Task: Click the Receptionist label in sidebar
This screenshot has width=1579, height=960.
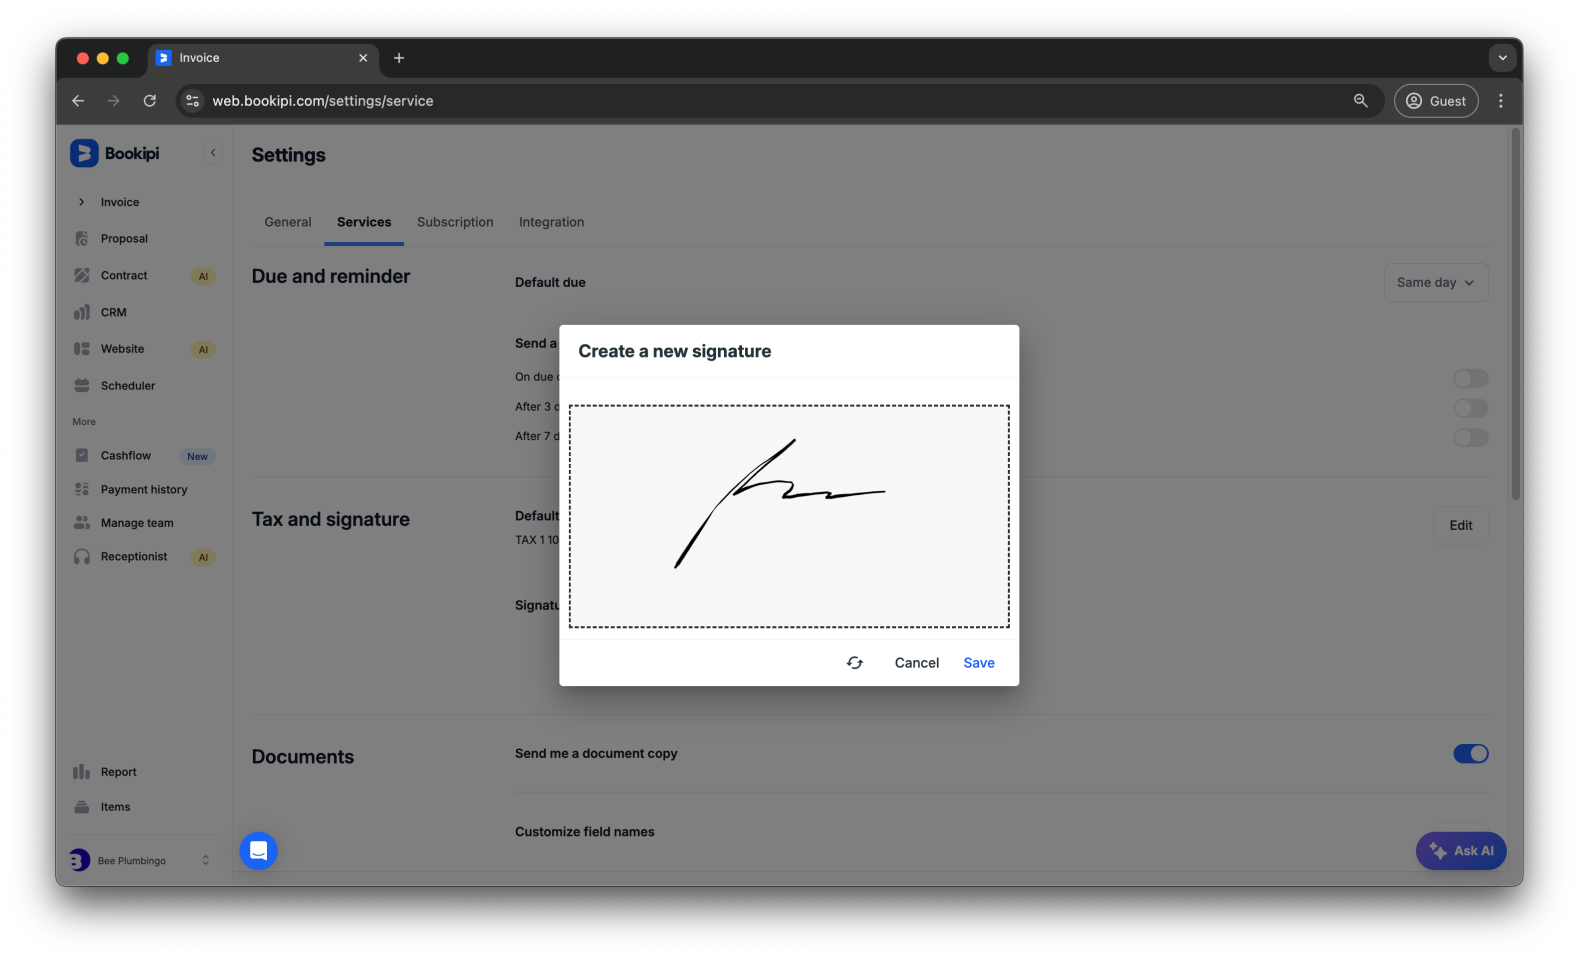Action: pyautogui.click(x=134, y=557)
